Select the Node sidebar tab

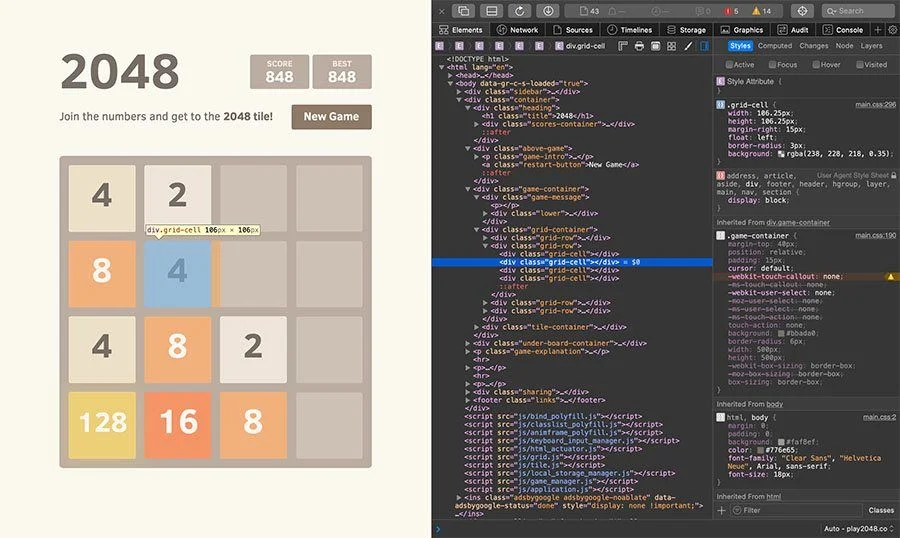pyautogui.click(x=844, y=46)
